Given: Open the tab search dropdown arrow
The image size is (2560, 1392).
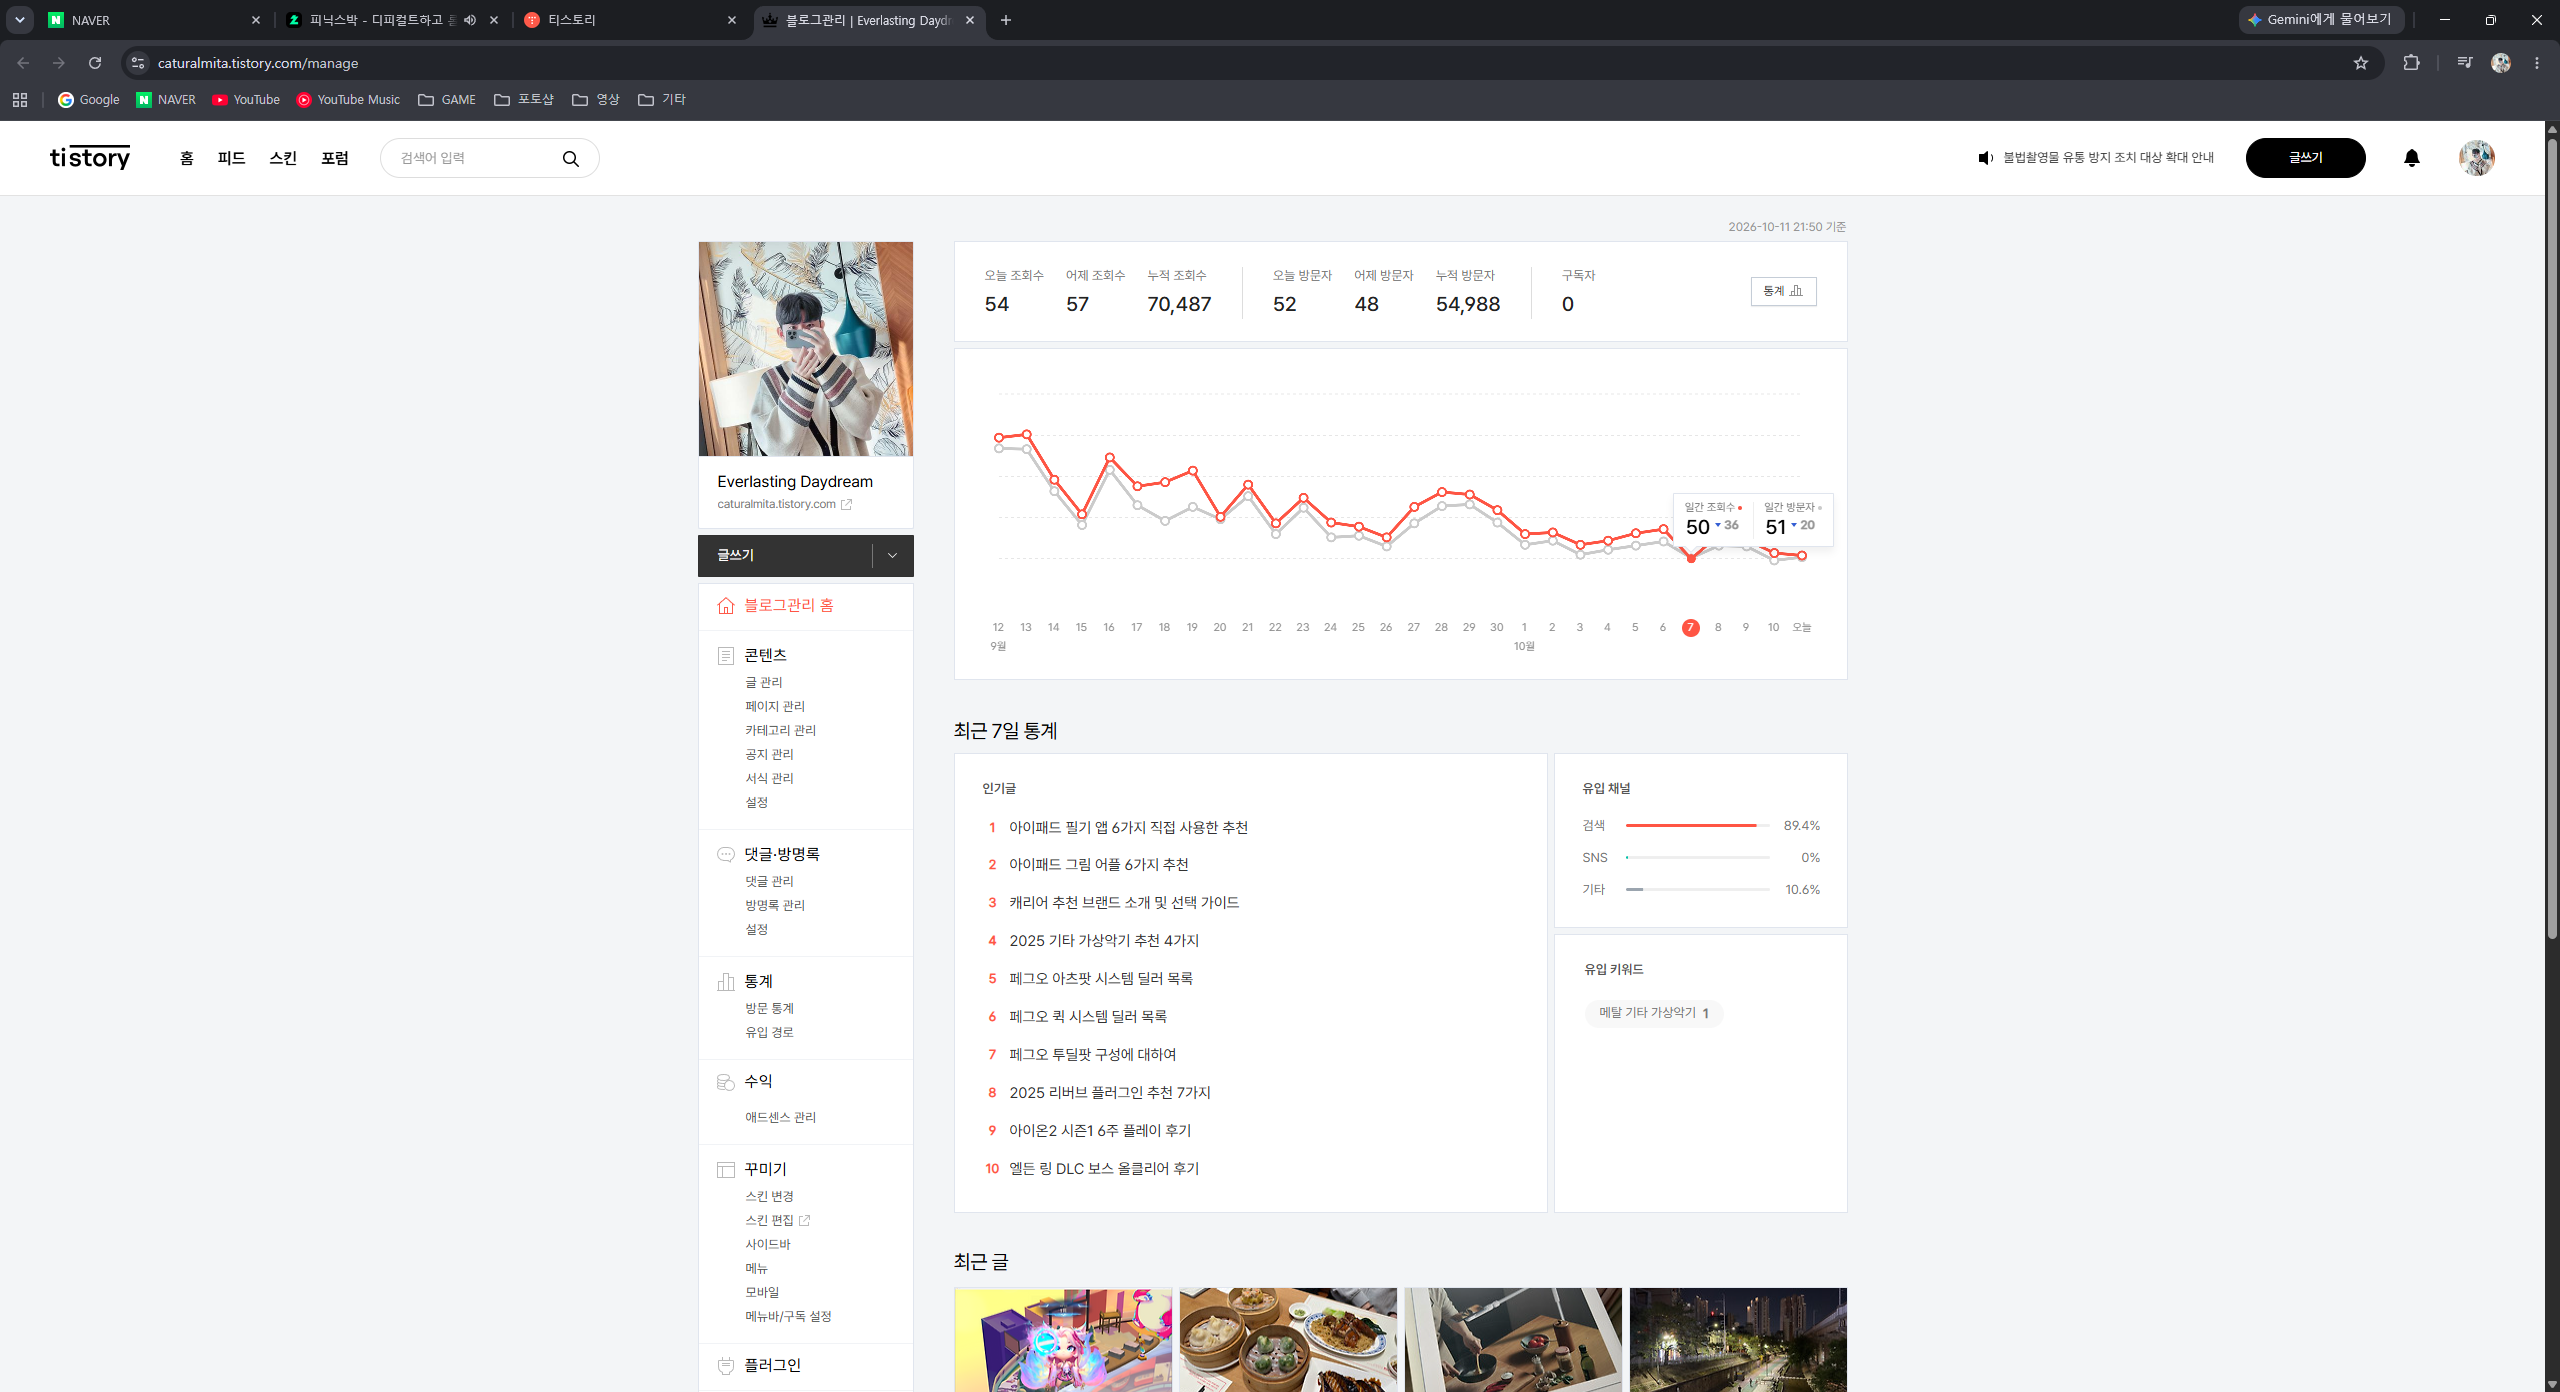Looking at the screenshot, I should [20, 20].
